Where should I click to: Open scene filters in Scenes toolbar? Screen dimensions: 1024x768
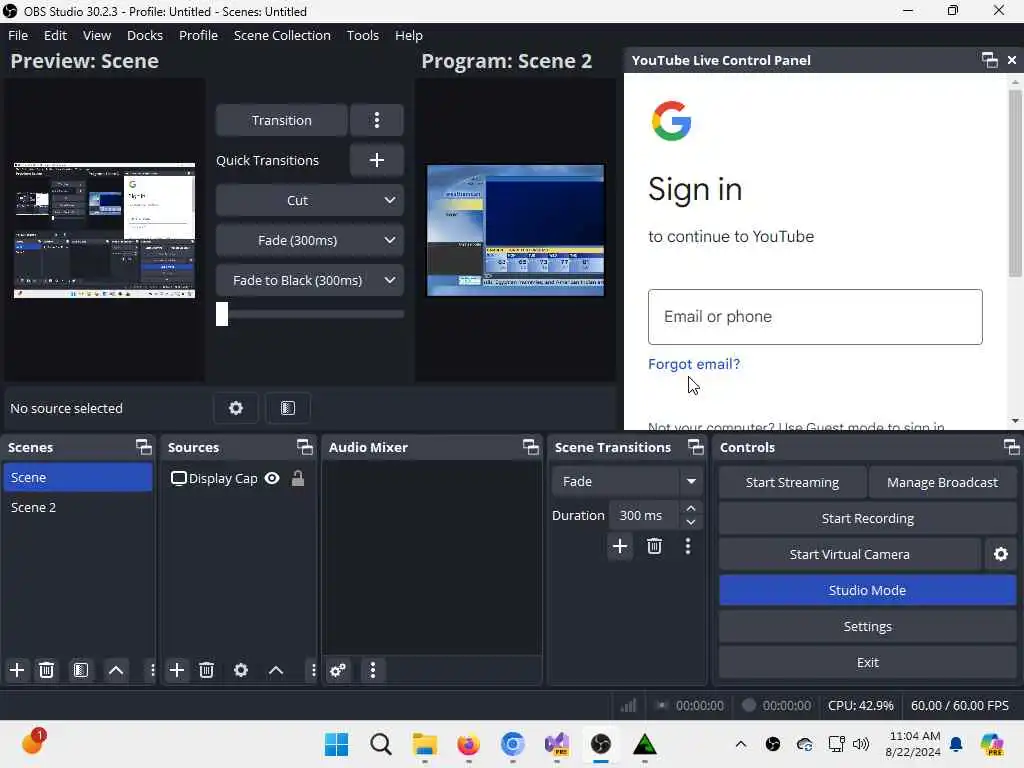[x=80, y=670]
